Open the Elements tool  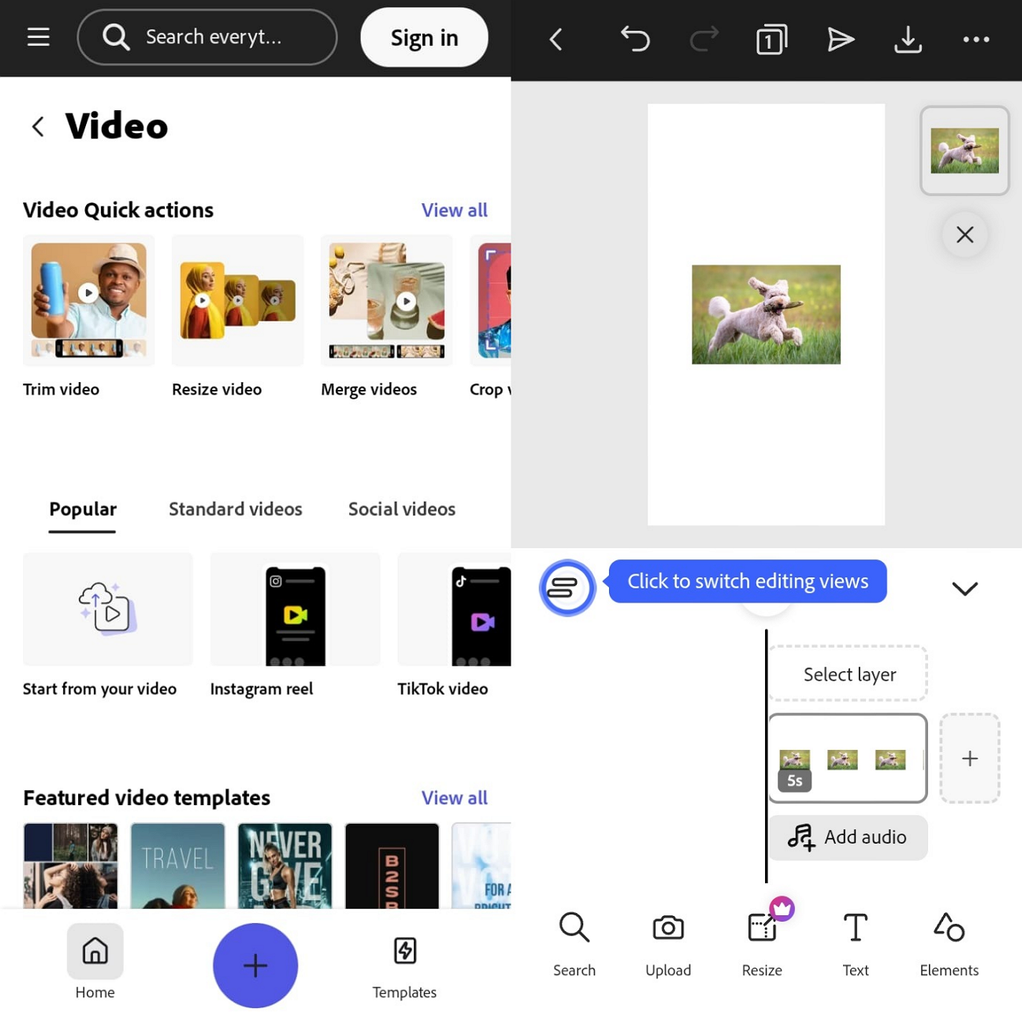pos(949,944)
